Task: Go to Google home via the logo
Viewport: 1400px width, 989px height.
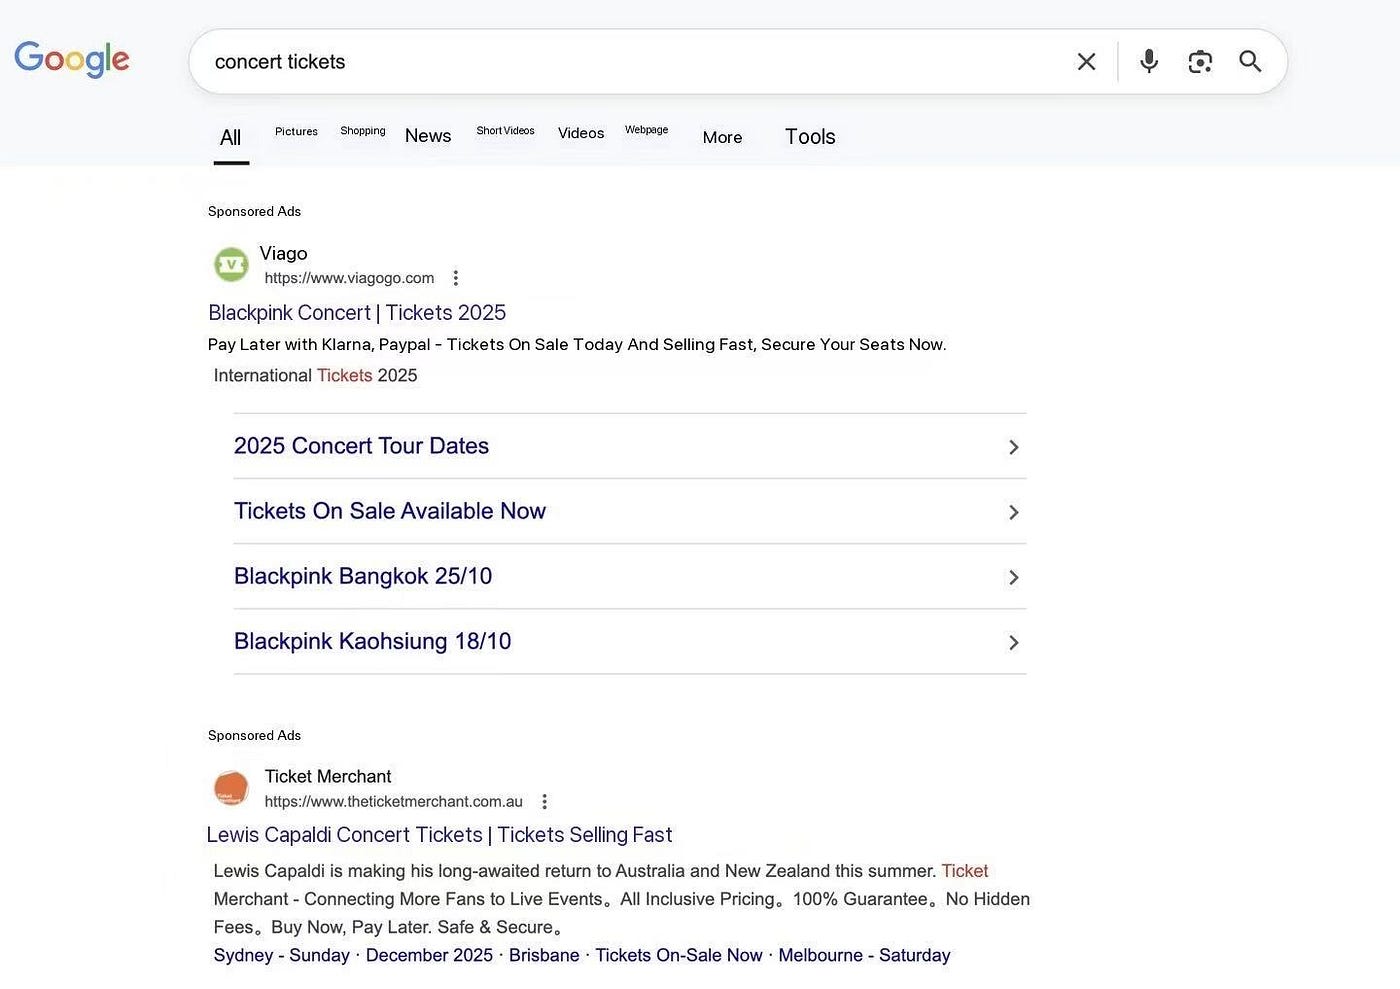Action: pos(72,59)
